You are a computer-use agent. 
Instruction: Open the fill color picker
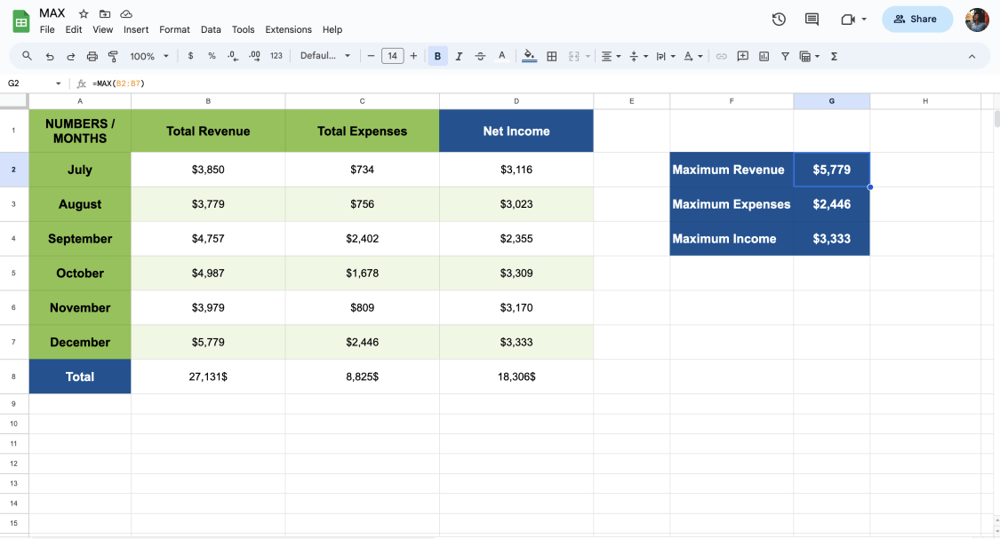[x=529, y=57]
